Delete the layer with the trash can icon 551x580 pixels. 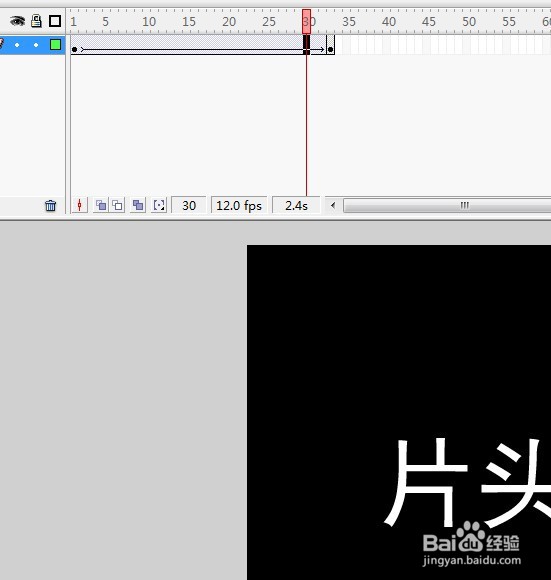tap(50, 205)
